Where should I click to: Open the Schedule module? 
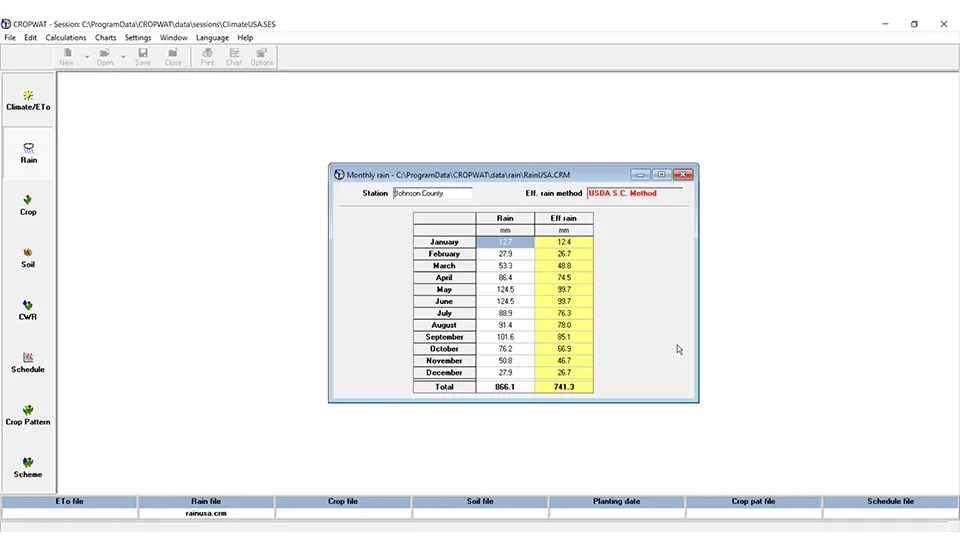(28, 362)
